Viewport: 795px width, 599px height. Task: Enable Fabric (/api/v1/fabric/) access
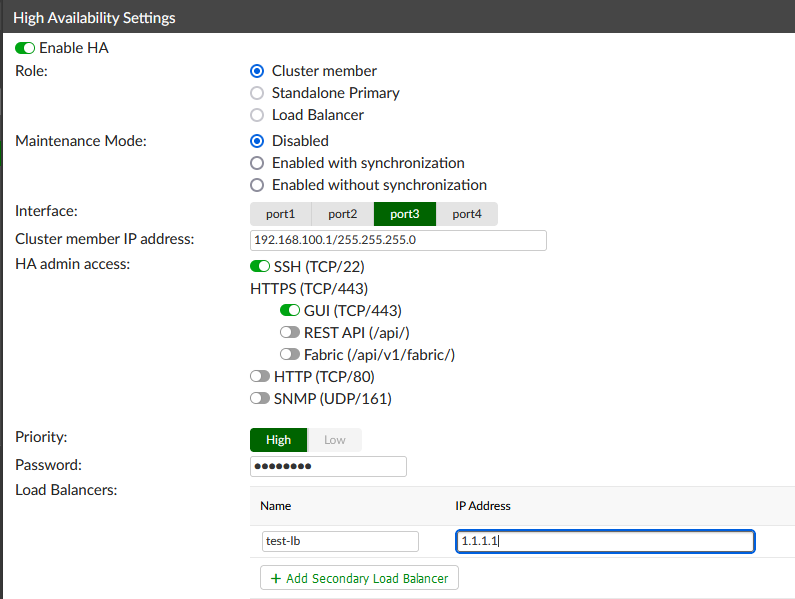[x=290, y=355]
